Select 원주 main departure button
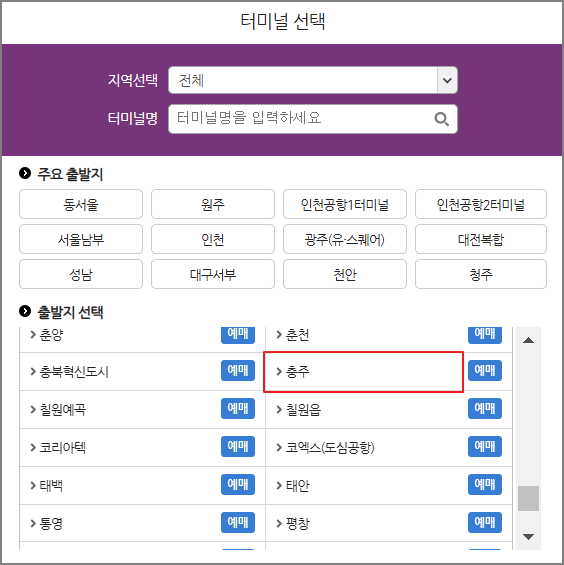The width and height of the screenshot is (564, 565). (x=213, y=204)
